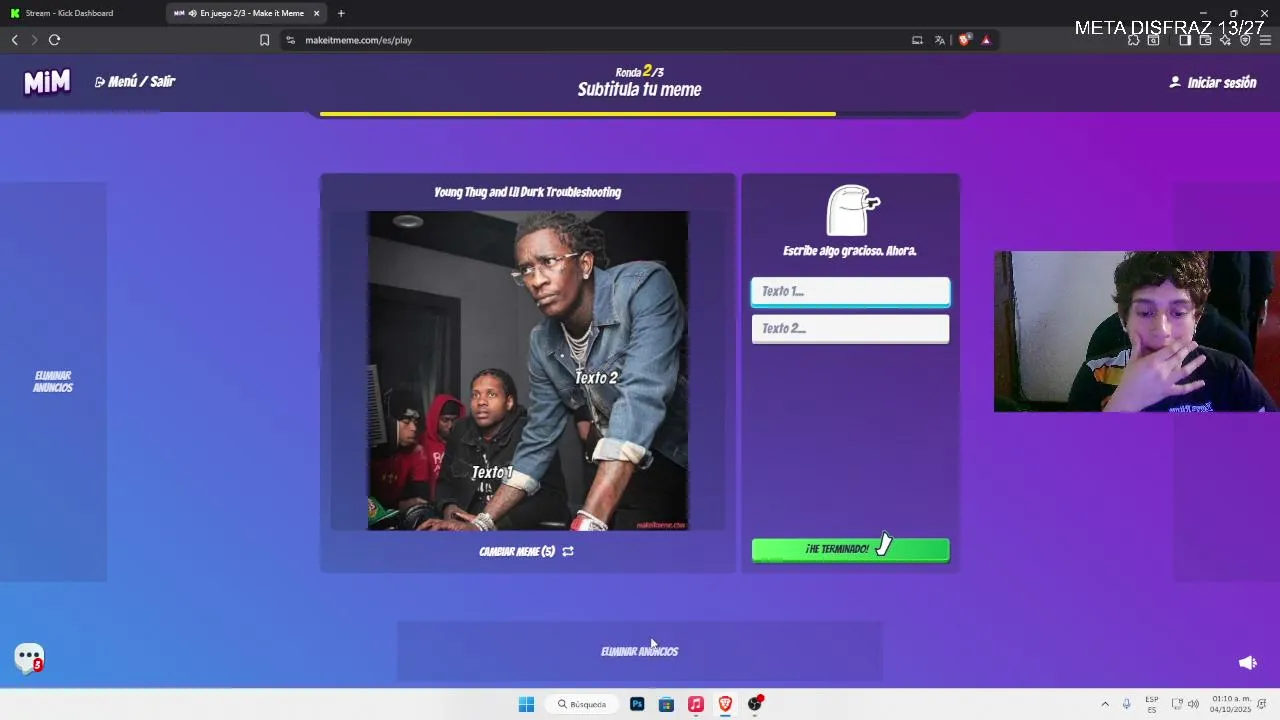Click the pointing character mascot icon

click(x=851, y=209)
